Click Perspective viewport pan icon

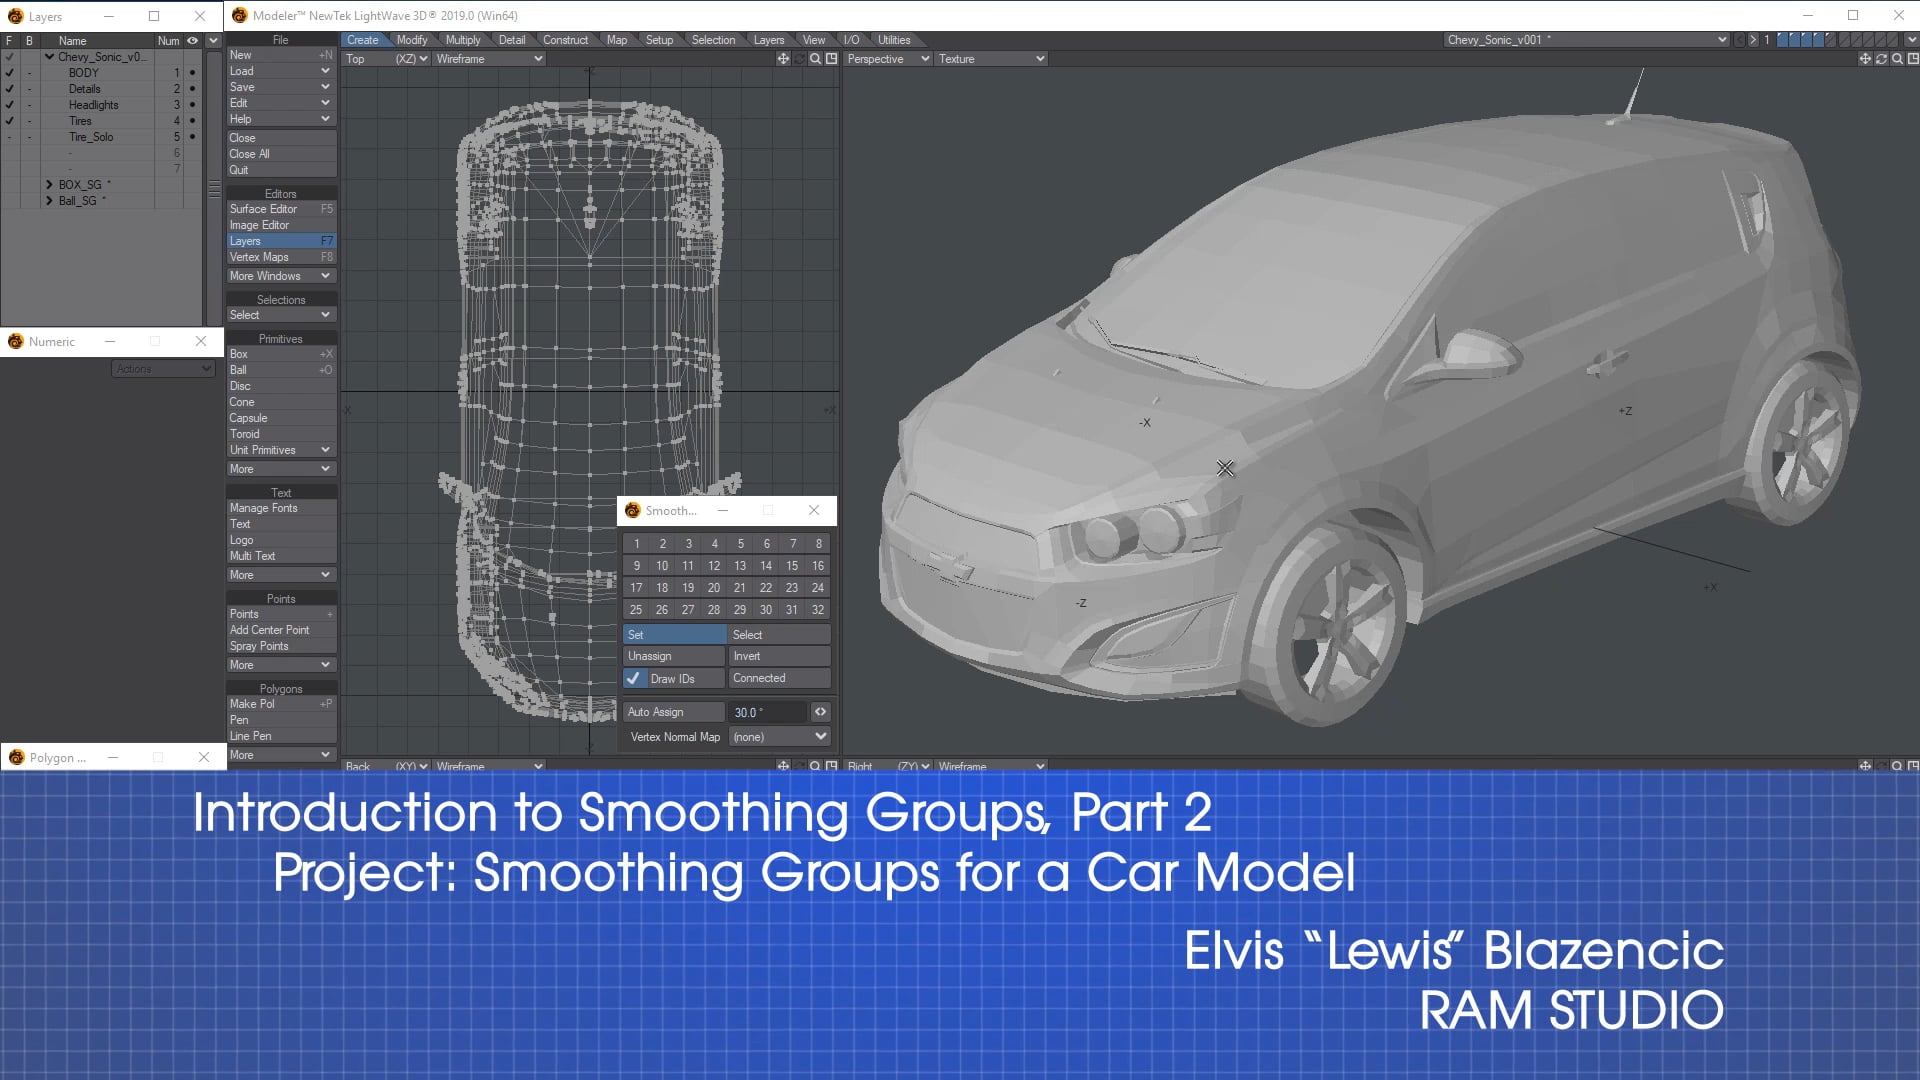coord(1864,59)
